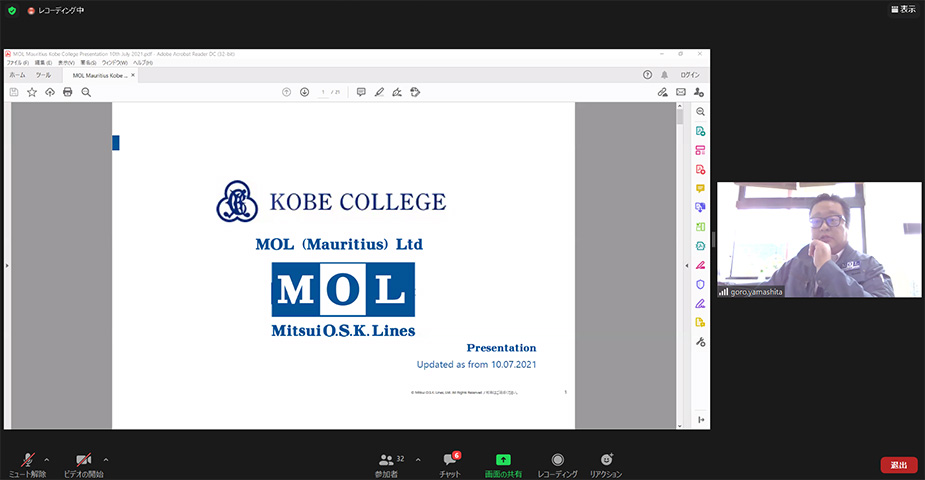Open the 参加者 participants panel

[388, 465]
